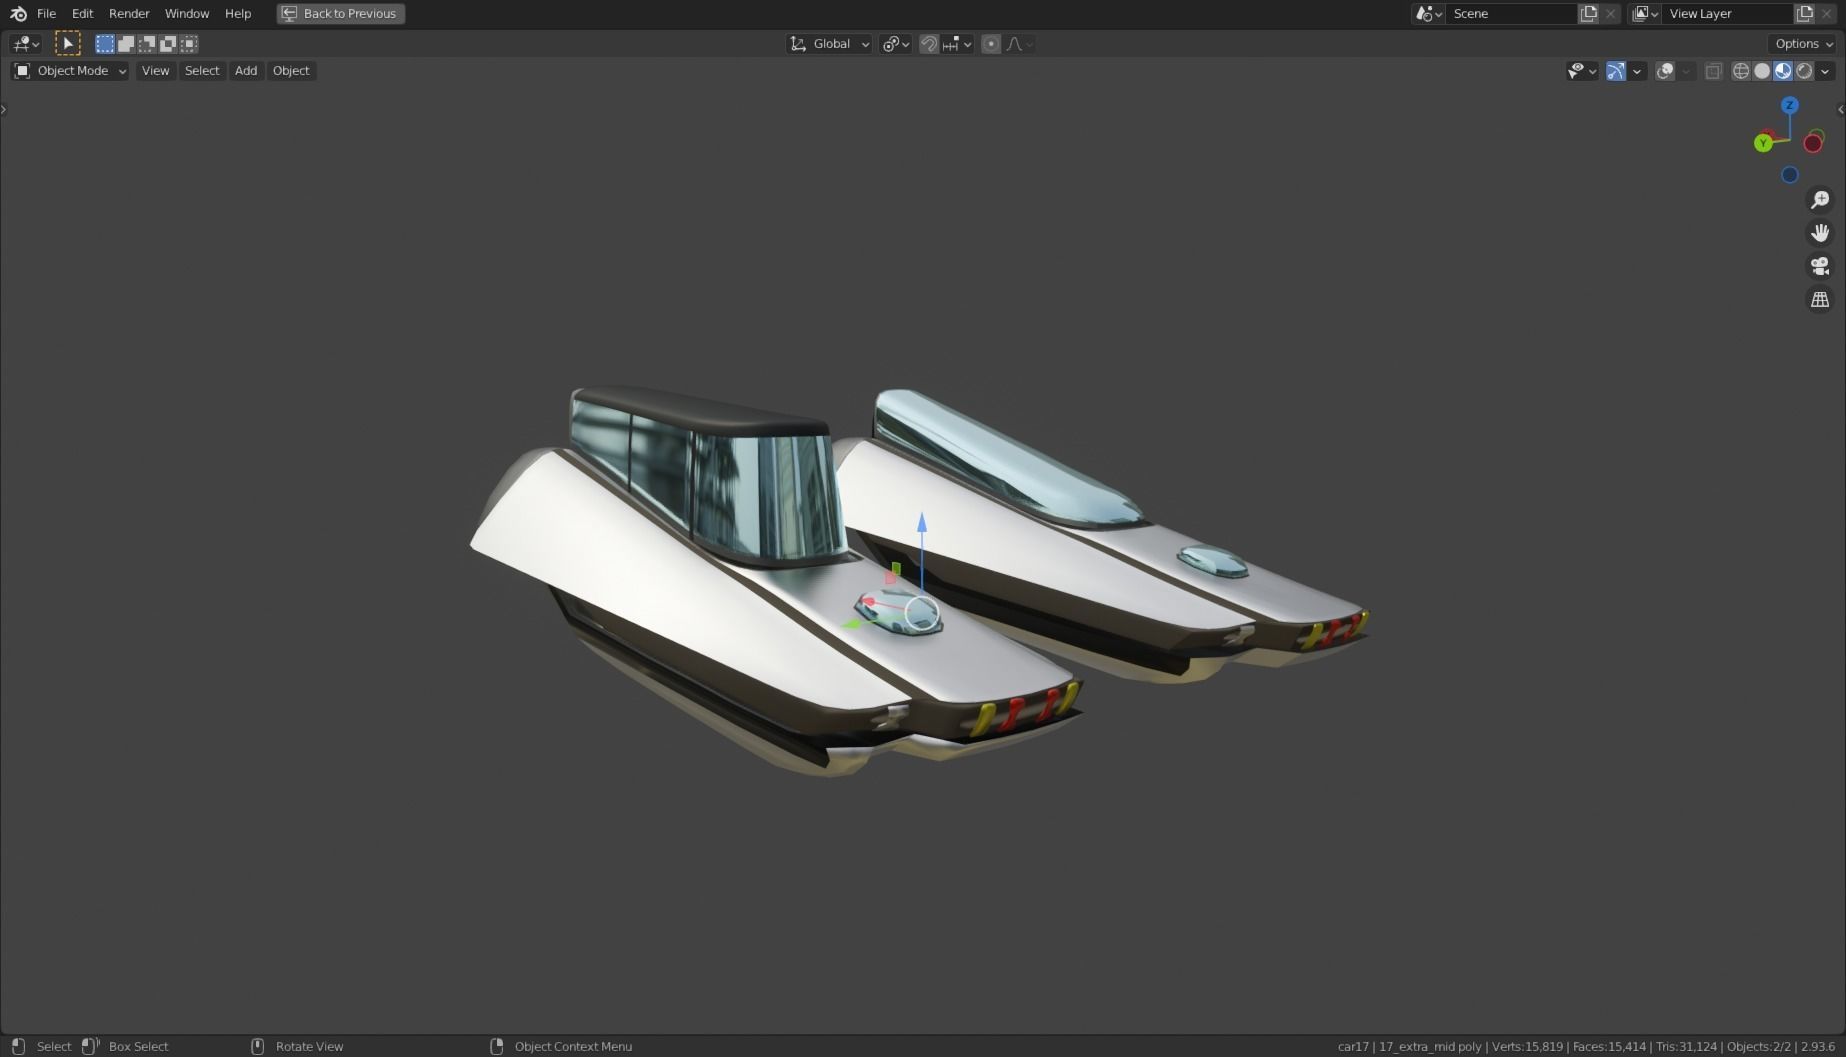Viewport: 1846px width, 1057px height.
Task: Toggle snapping magnet icon
Action: click(929, 43)
